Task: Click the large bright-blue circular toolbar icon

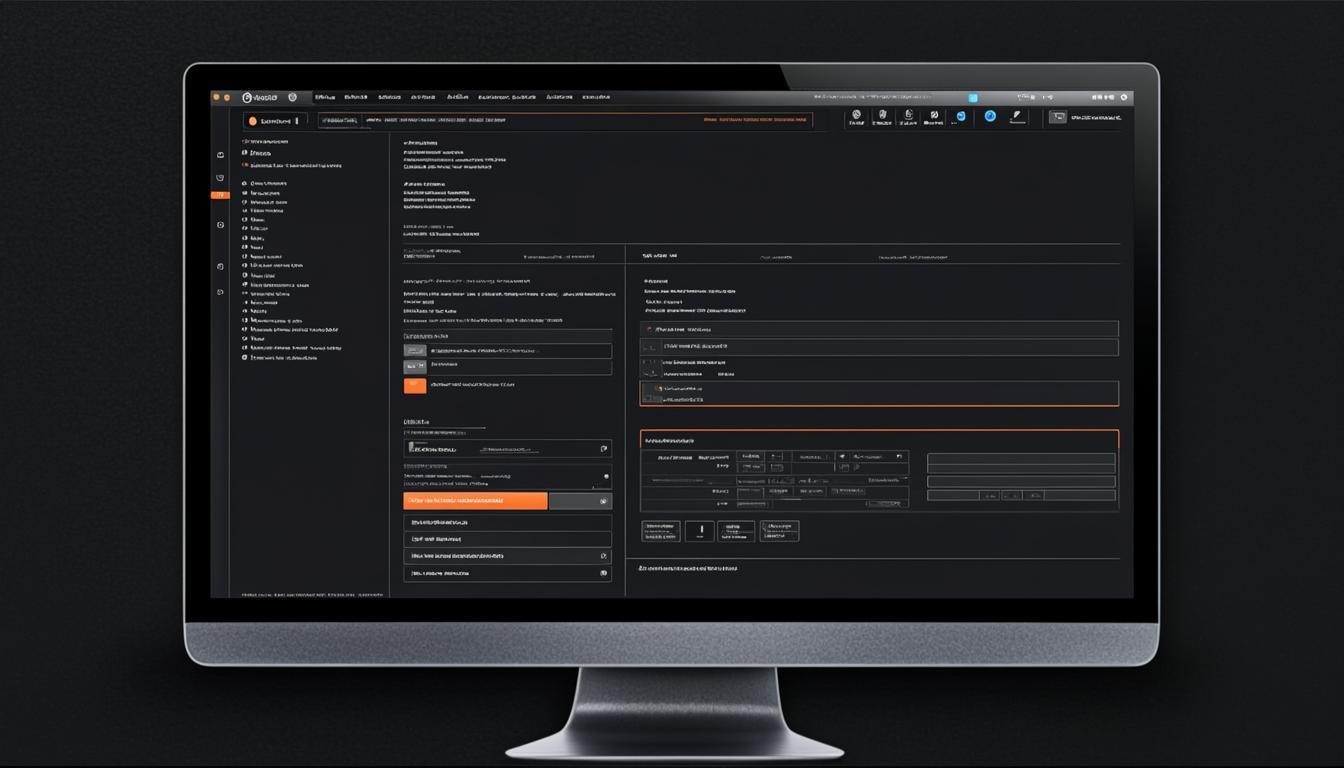Action: point(990,116)
